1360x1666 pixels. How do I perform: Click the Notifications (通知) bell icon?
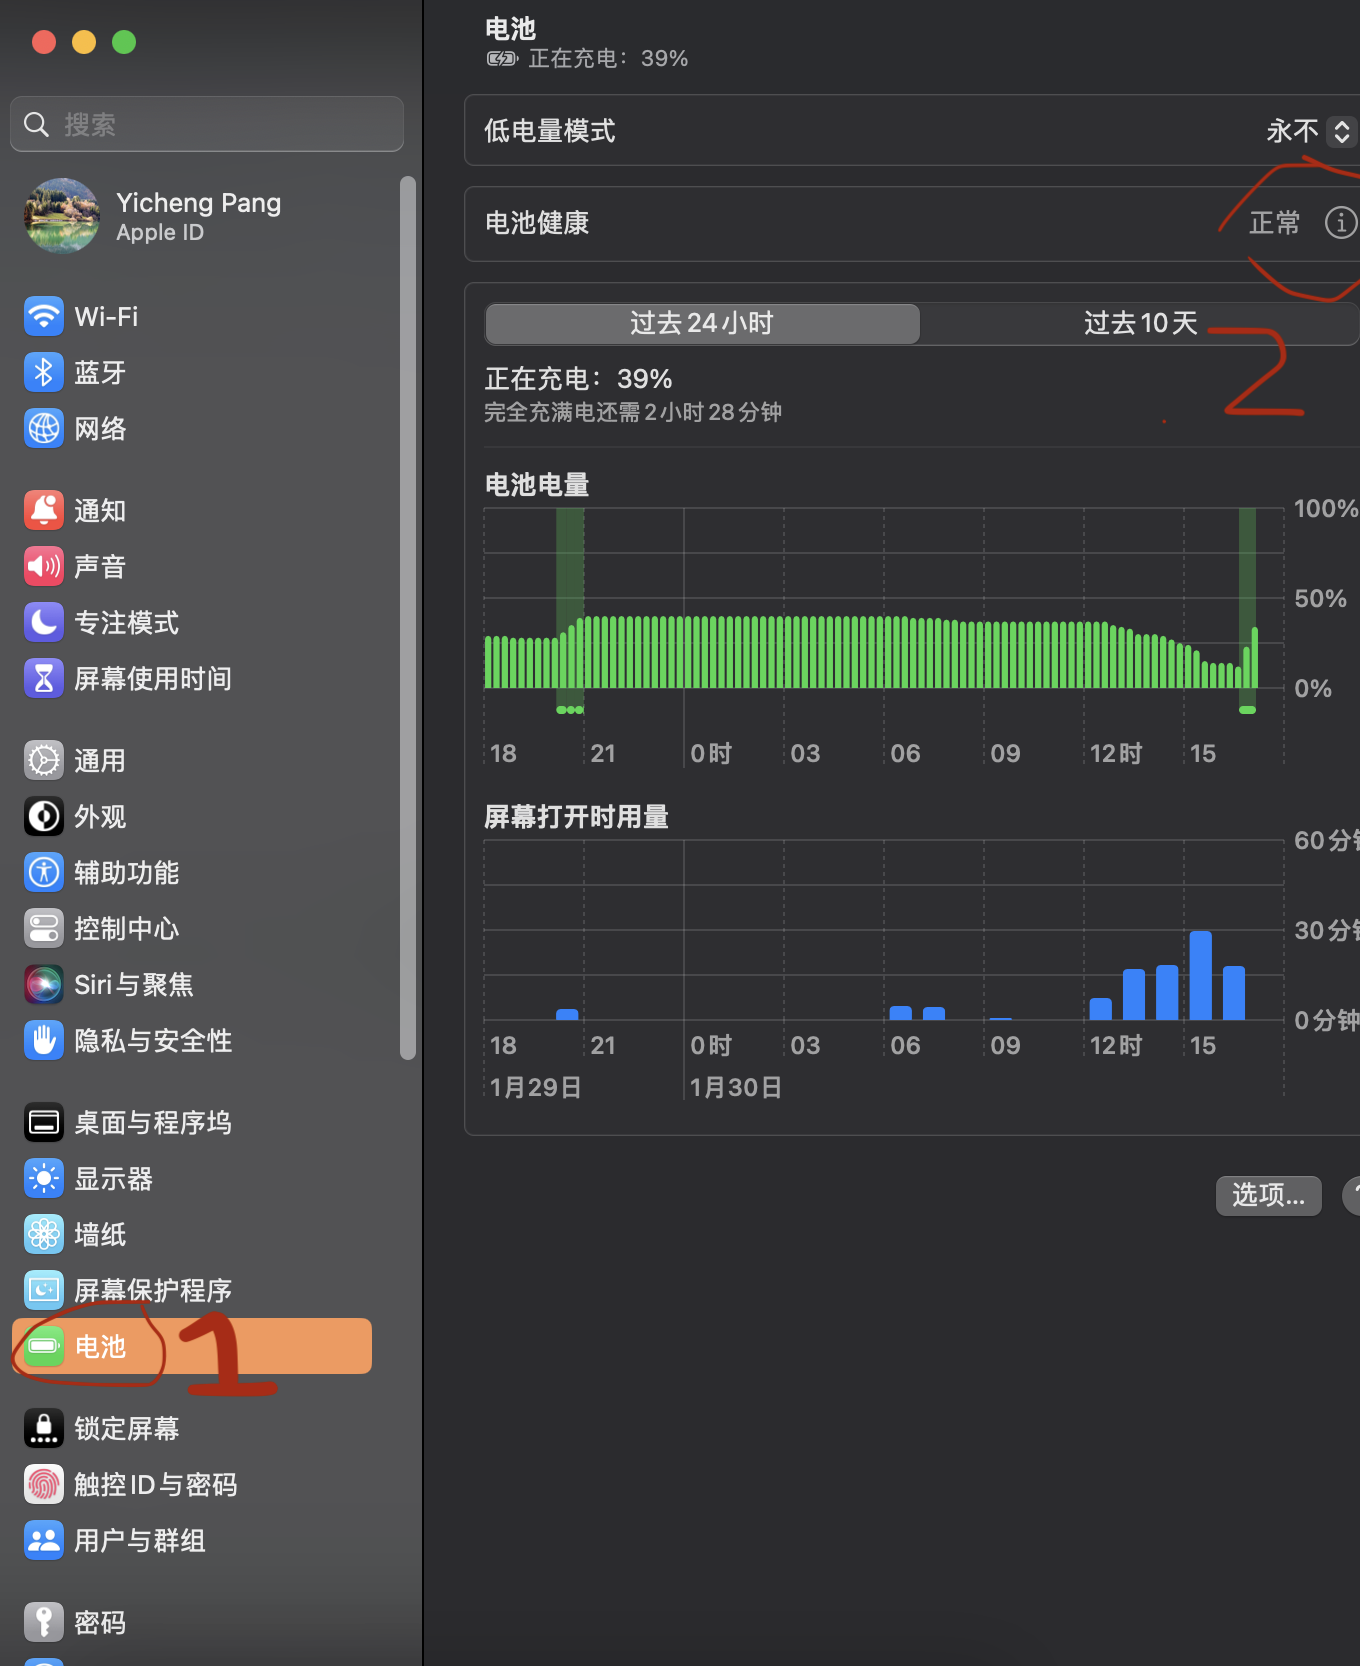click(44, 511)
